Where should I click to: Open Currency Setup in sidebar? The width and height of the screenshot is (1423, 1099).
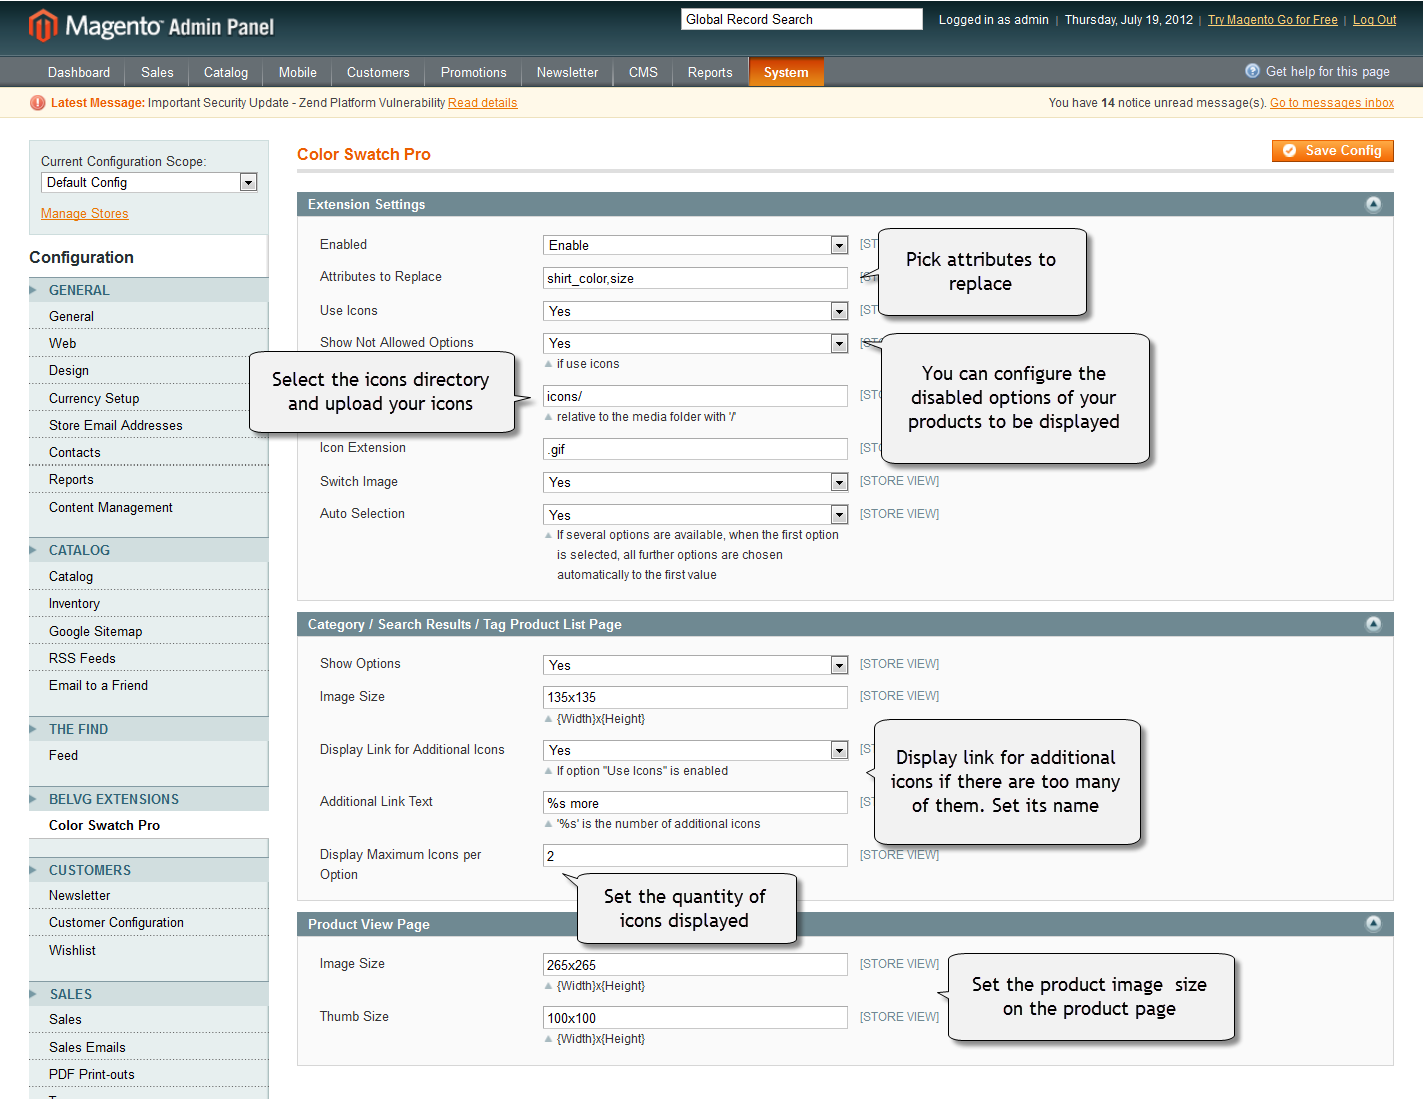(94, 399)
